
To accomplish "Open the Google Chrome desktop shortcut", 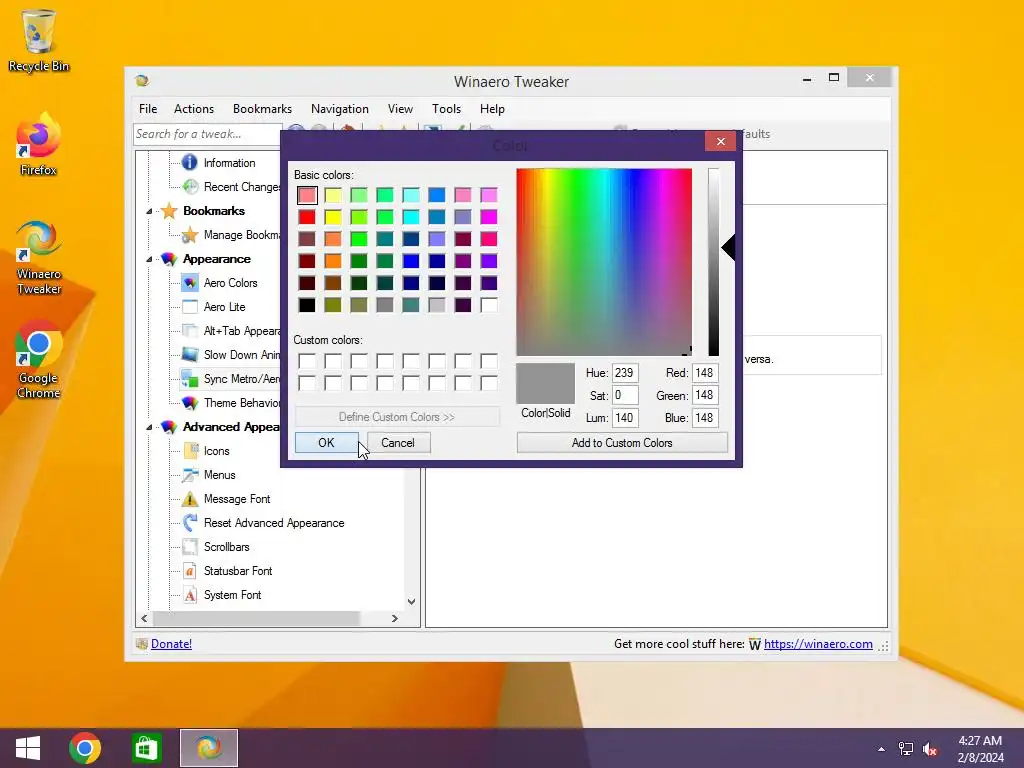I will point(39,359).
